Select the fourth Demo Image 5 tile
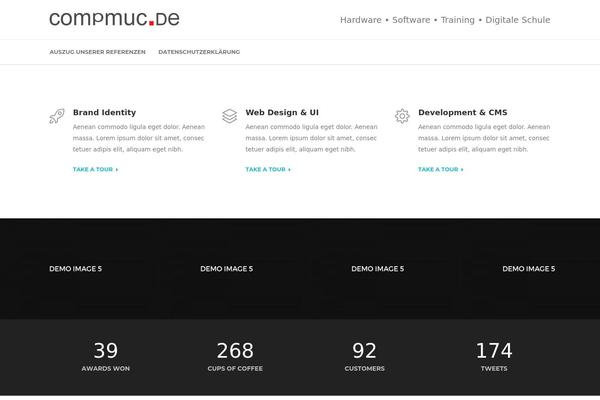This screenshot has width=600, height=400. coord(528,269)
